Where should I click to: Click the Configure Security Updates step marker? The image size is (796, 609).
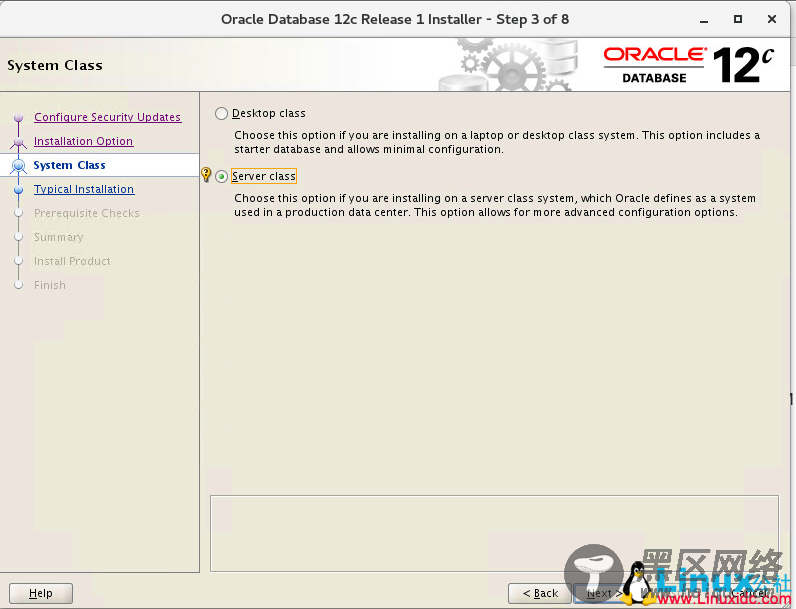[19, 118]
